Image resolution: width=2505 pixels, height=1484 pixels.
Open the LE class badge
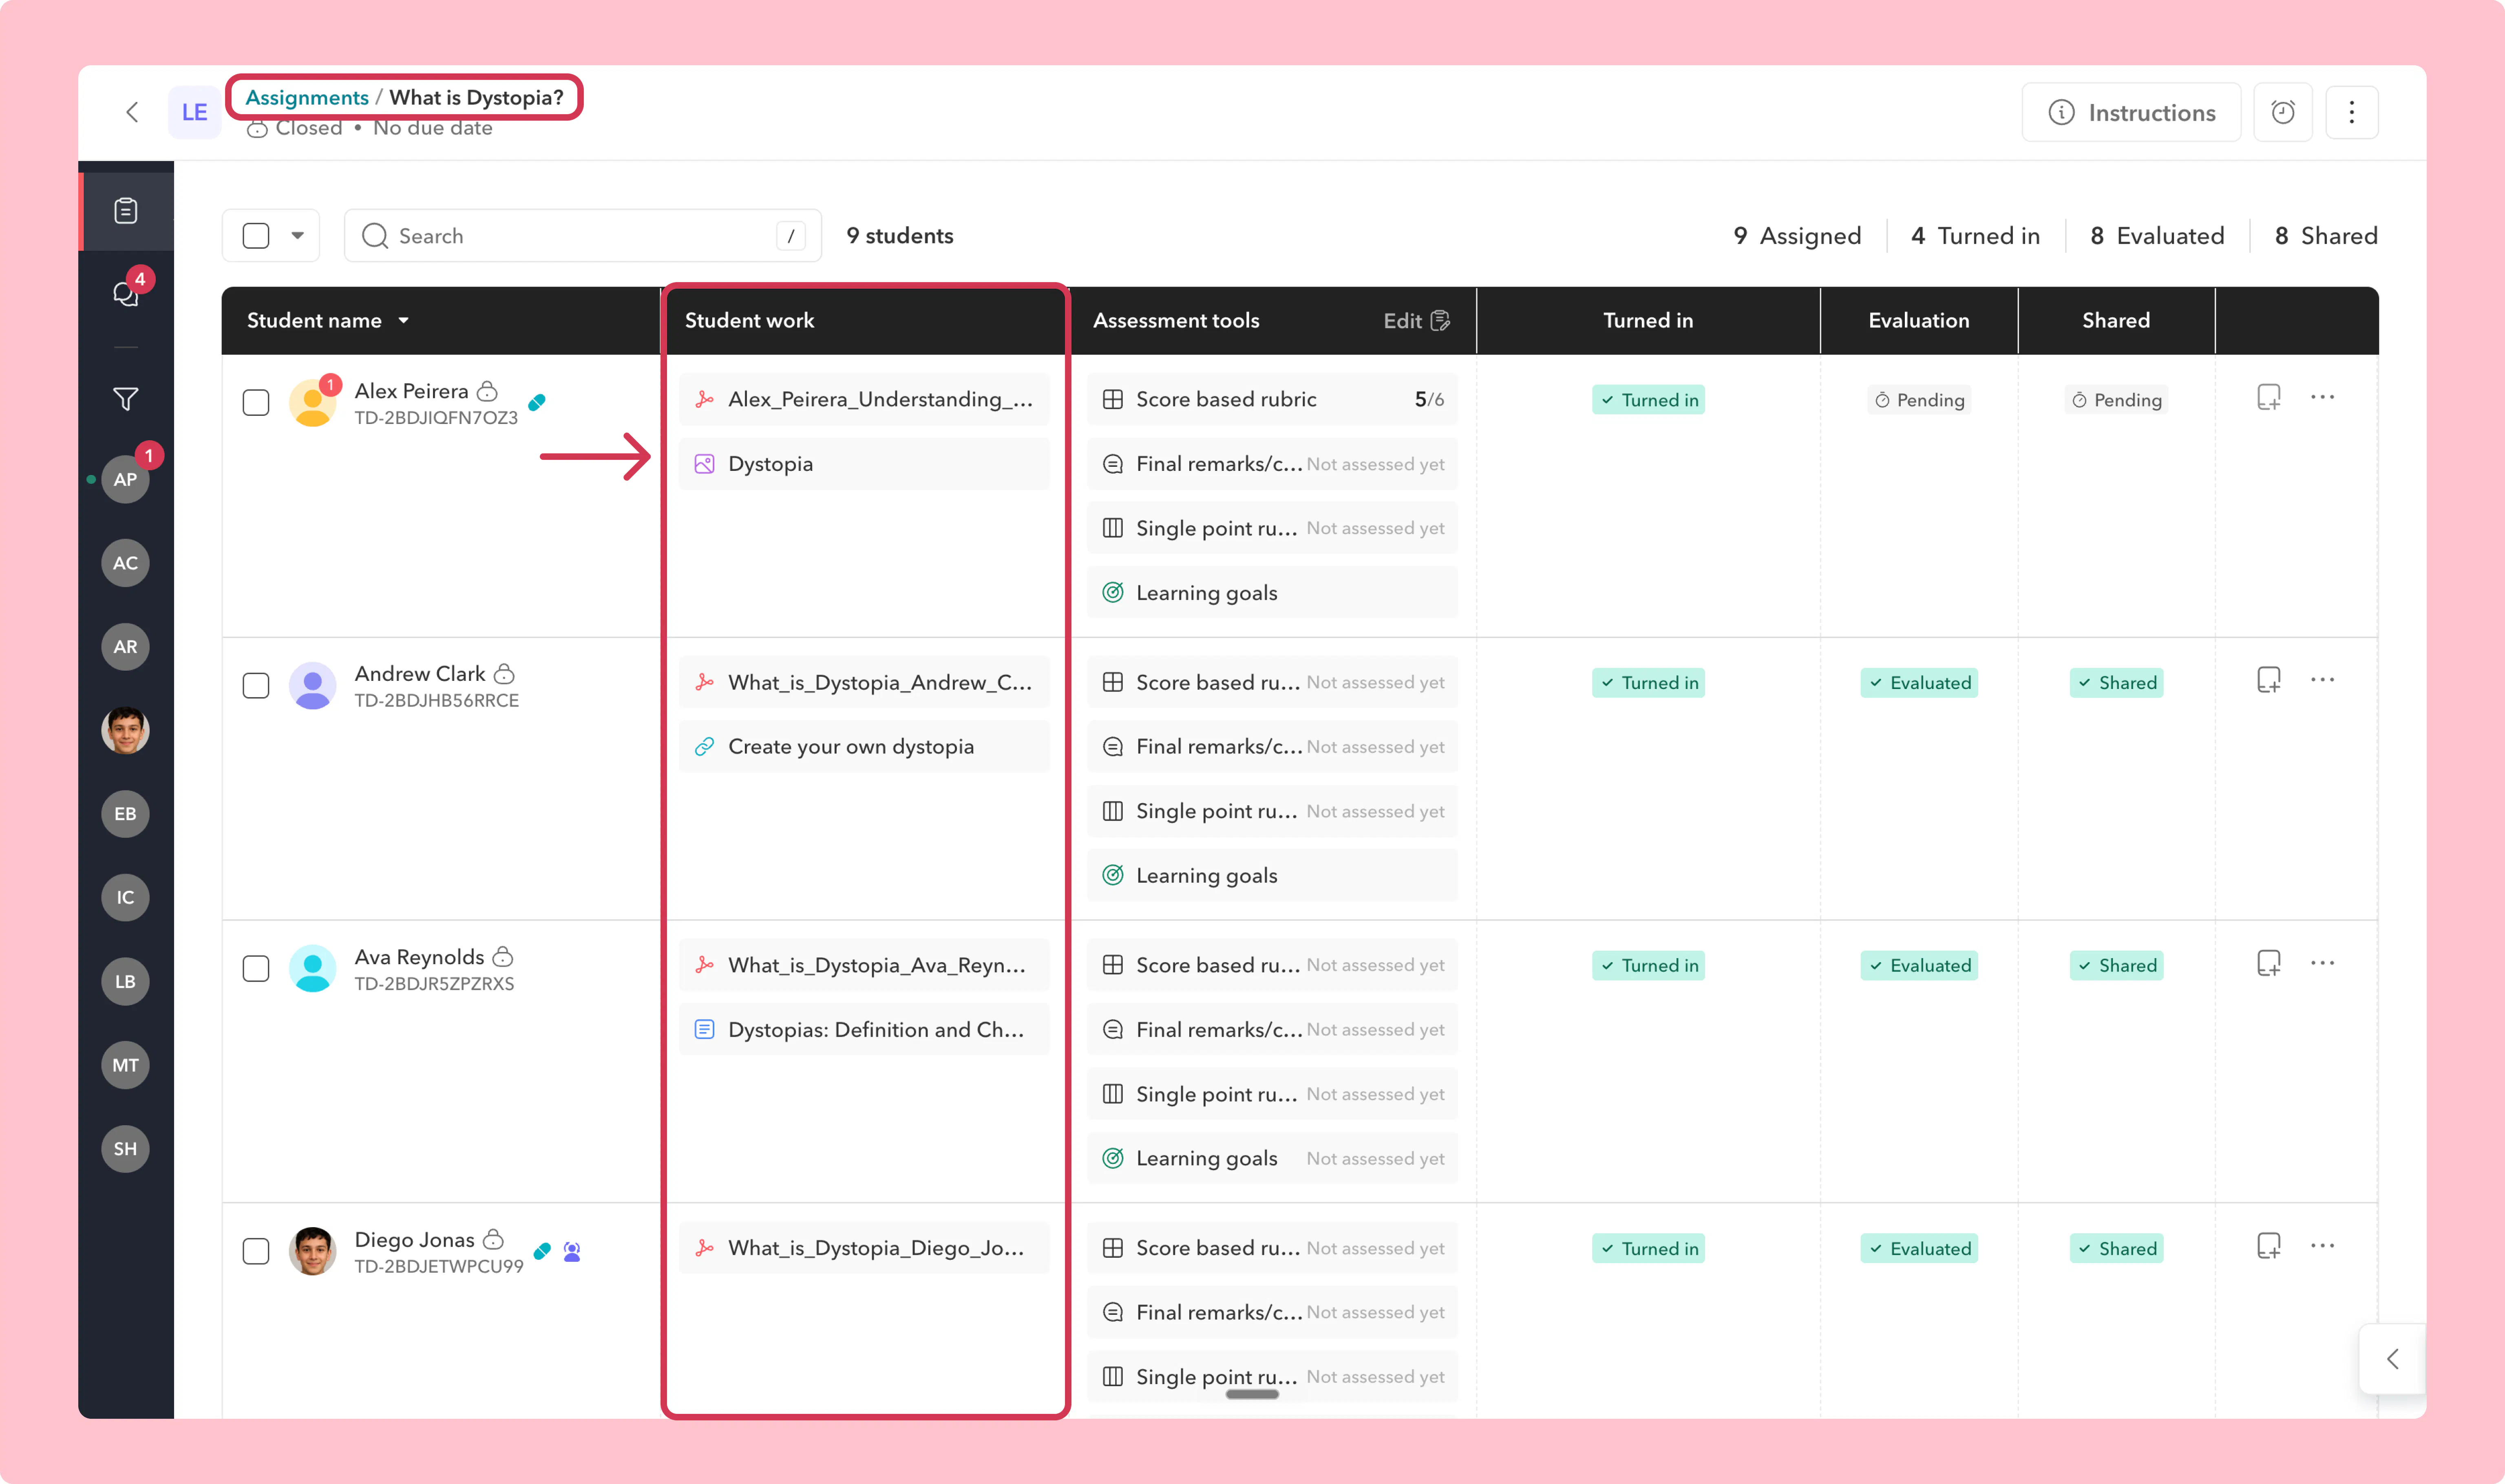coord(194,112)
